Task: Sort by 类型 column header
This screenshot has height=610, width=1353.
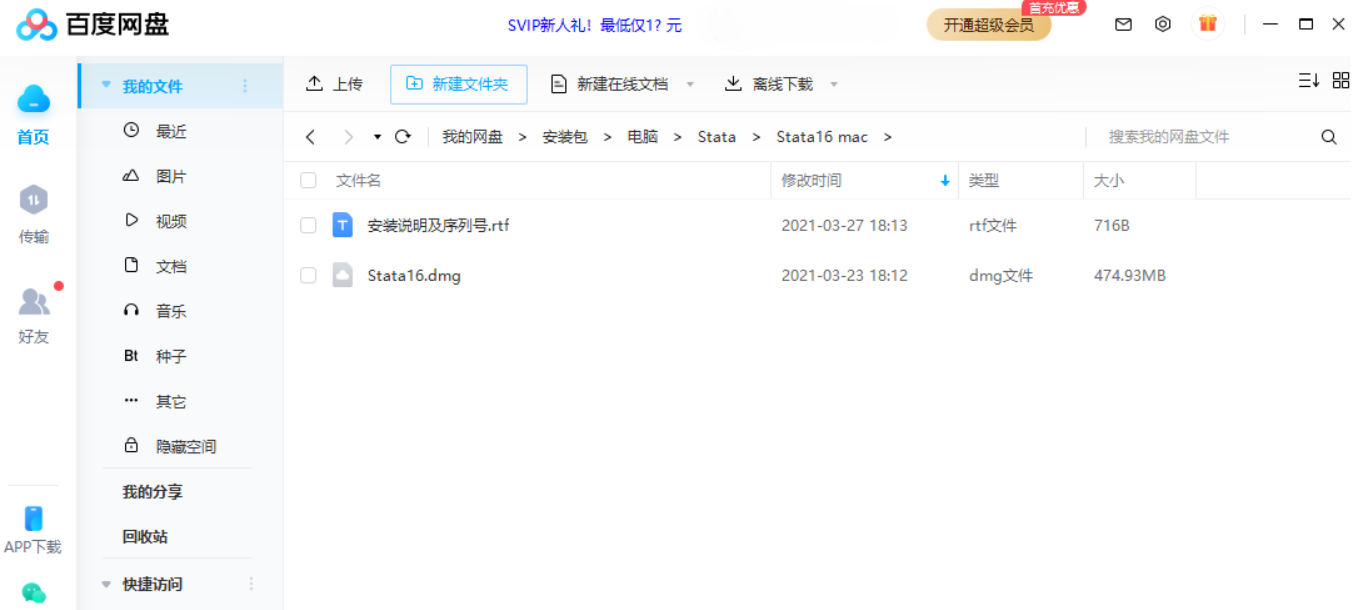Action: tap(984, 180)
